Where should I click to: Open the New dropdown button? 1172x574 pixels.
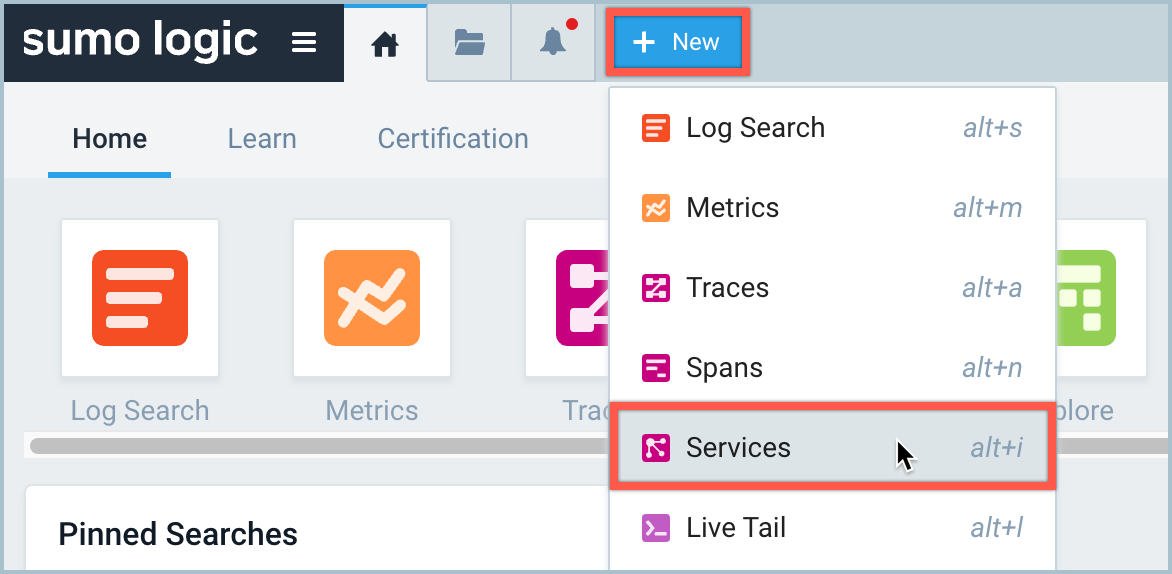677,42
